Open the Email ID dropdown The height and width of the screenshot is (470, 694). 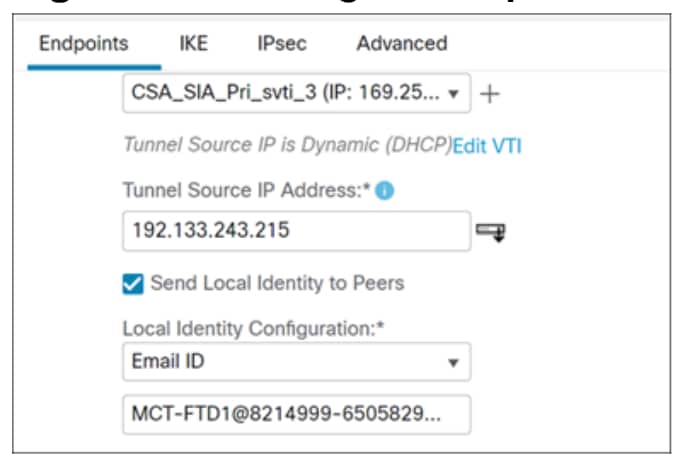(295, 360)
